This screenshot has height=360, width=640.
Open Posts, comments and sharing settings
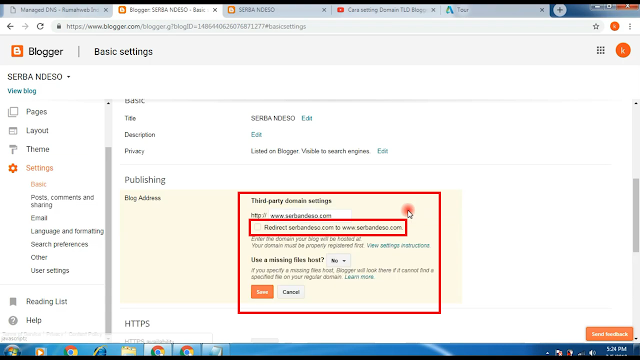pos(62,201)
